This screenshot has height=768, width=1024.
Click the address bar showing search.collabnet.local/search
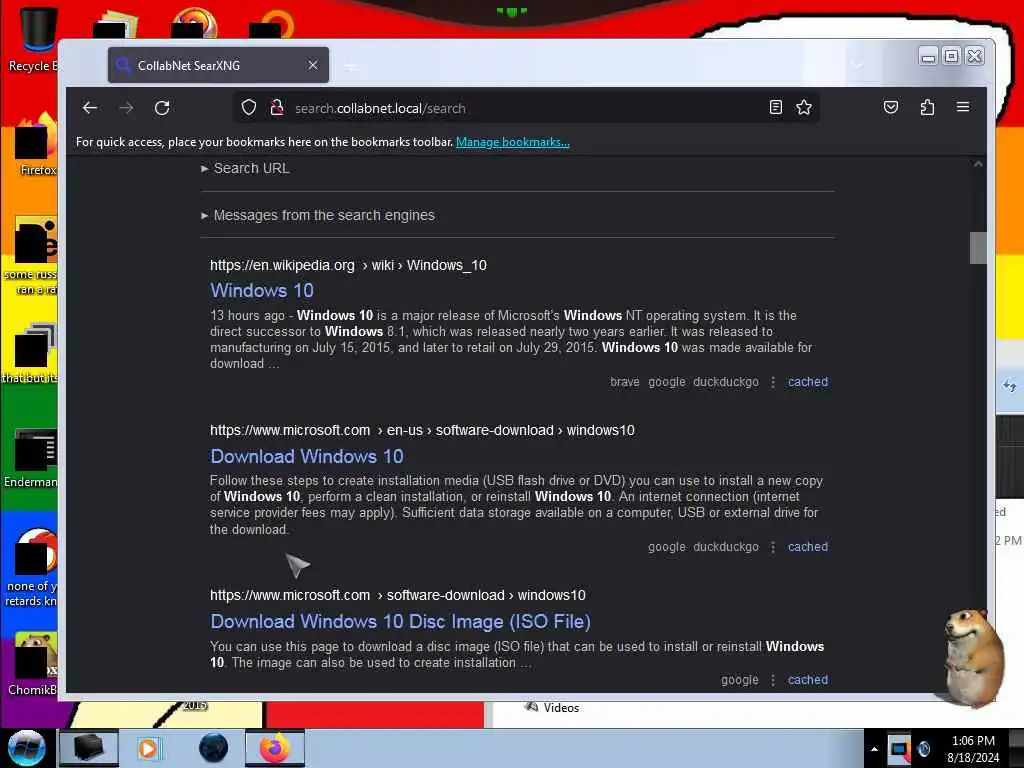[x=526, y=108]
